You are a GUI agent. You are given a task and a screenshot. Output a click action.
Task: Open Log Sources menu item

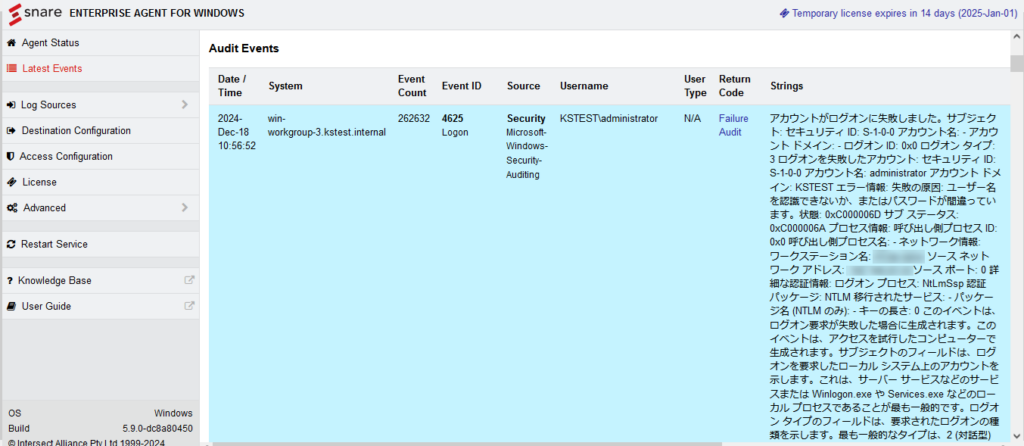click(101, 105)
